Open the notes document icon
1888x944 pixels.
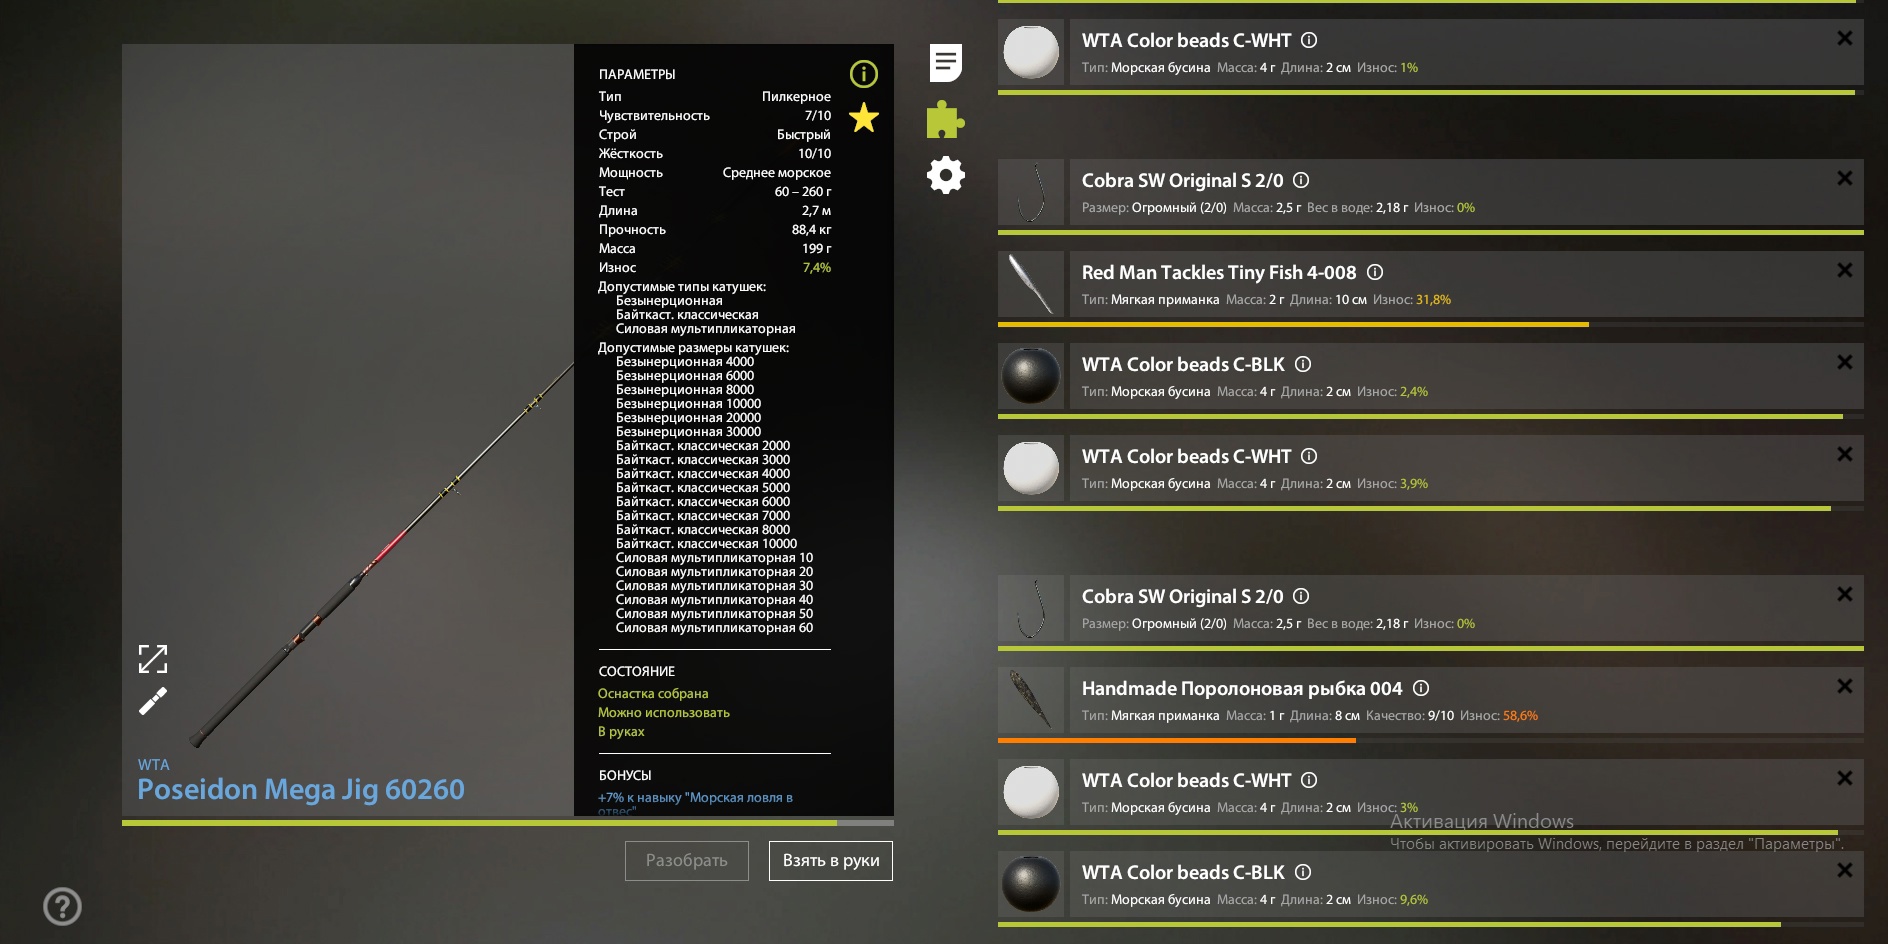pyautogui.click(x=945, y=63)
